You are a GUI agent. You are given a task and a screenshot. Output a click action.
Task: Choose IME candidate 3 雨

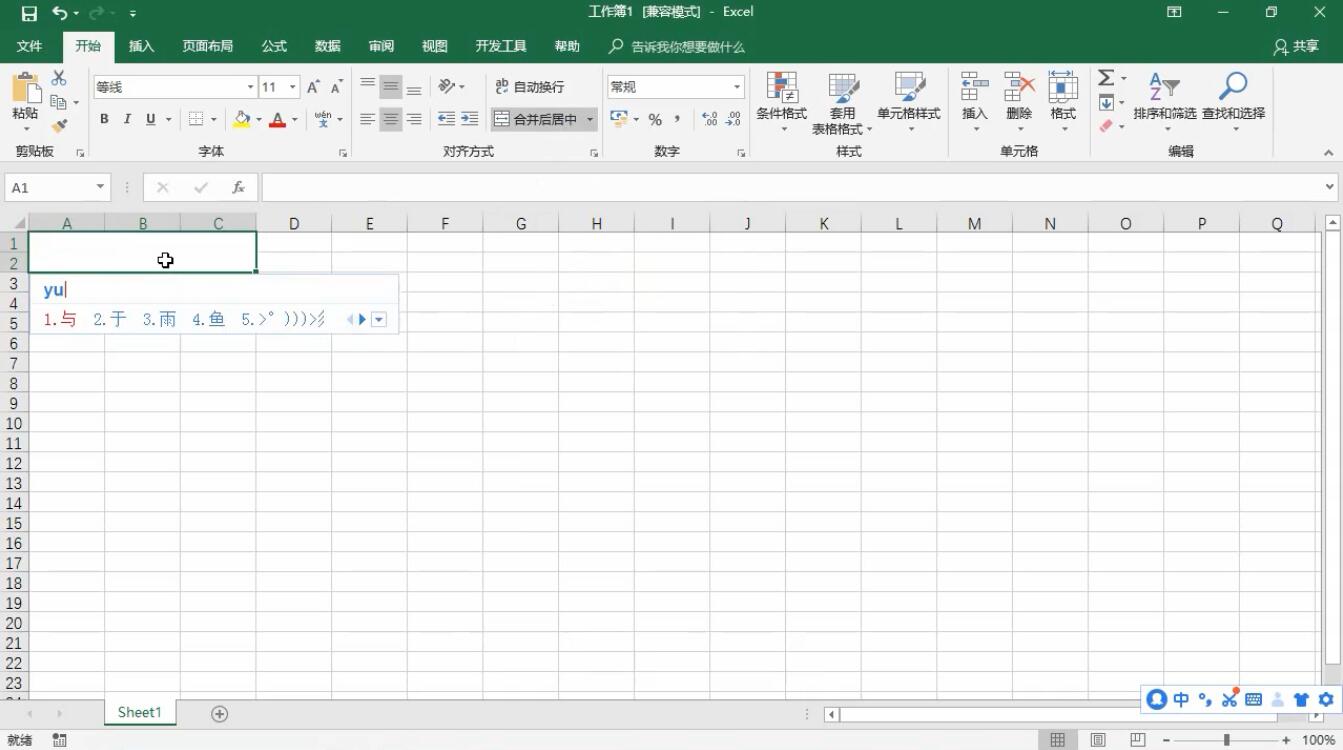159,319
